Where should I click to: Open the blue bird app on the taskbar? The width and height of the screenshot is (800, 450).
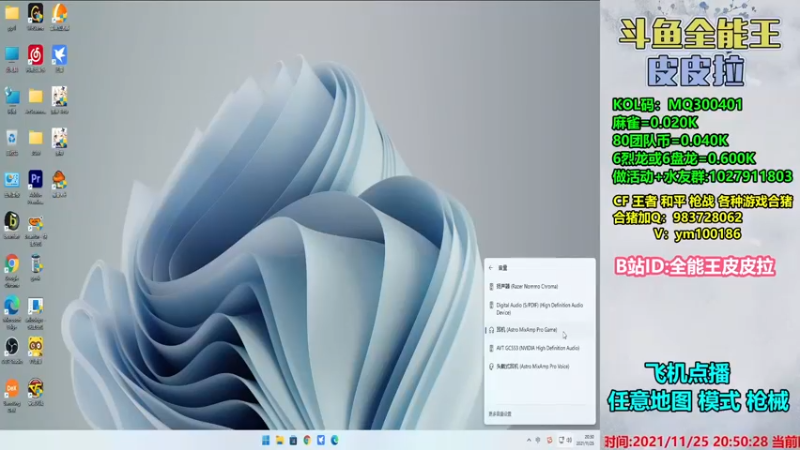[x=321, y=440]
